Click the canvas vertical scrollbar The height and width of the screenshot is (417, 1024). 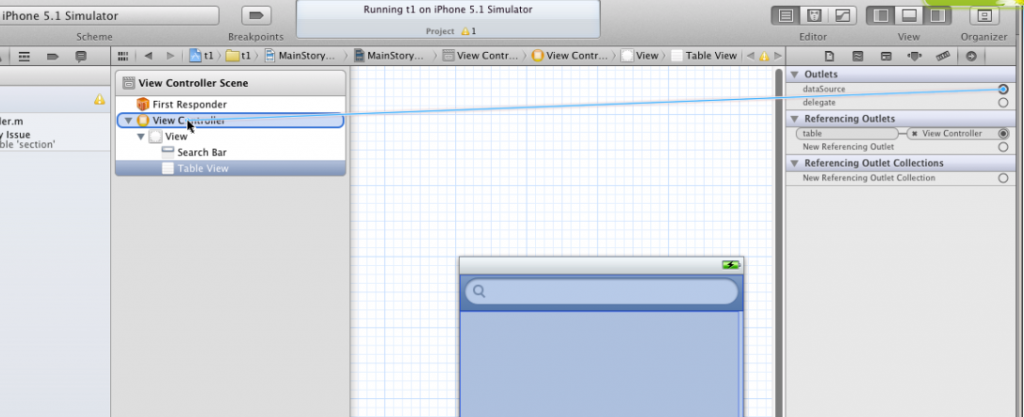click(778, 241)
